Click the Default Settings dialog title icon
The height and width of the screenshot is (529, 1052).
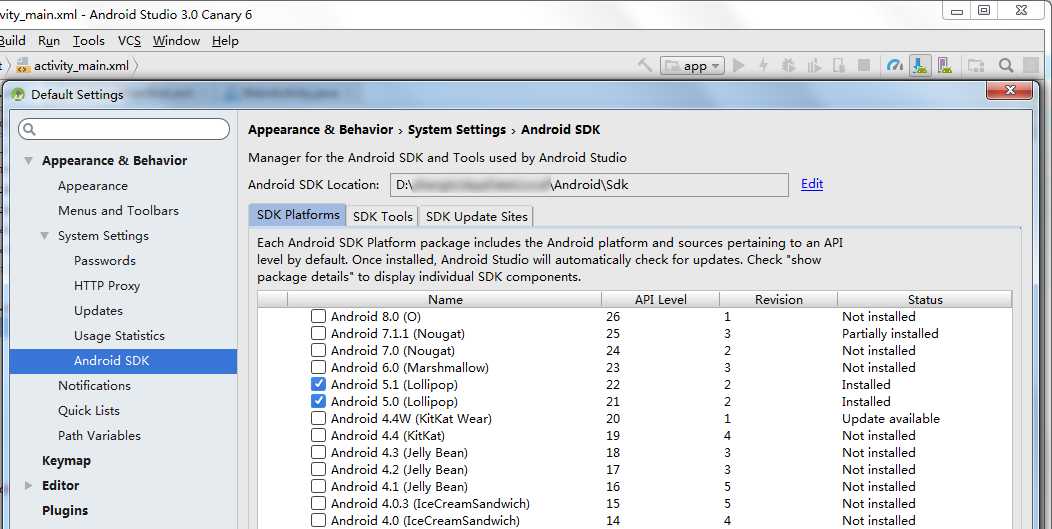pos(18,95)
